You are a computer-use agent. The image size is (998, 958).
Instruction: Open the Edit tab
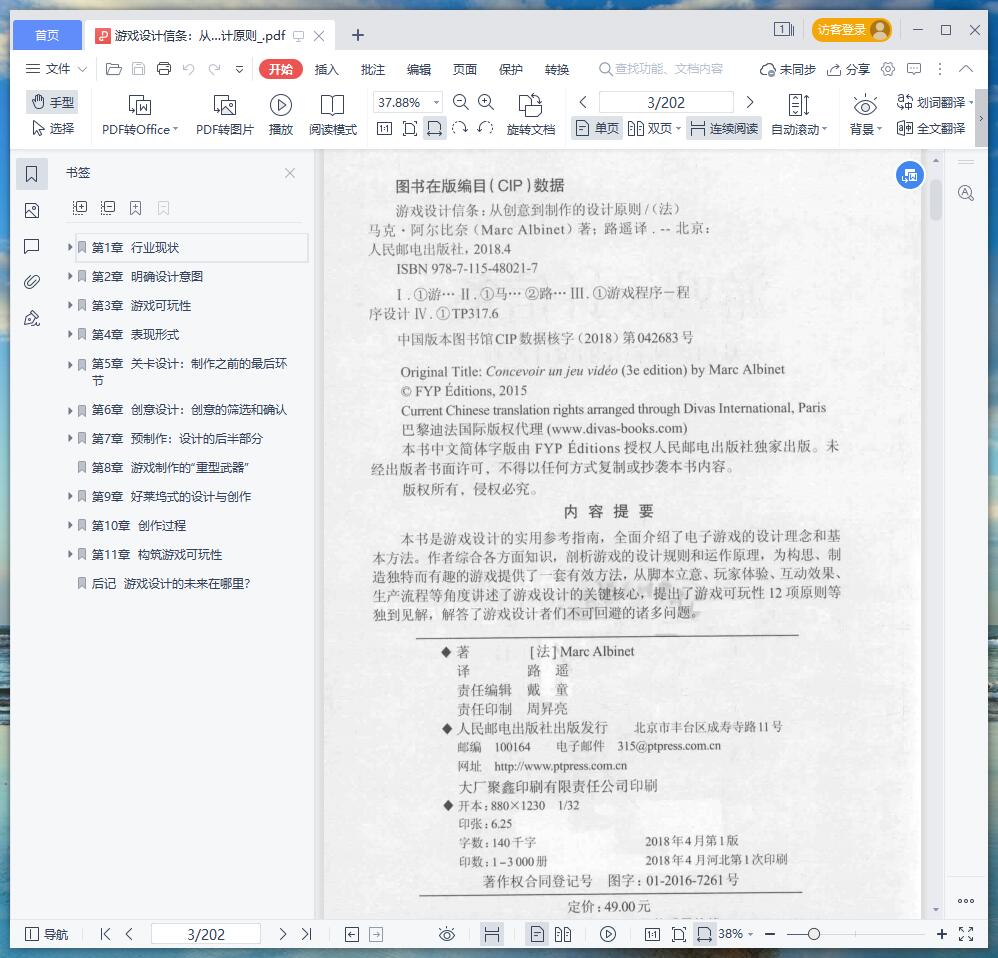418,69
